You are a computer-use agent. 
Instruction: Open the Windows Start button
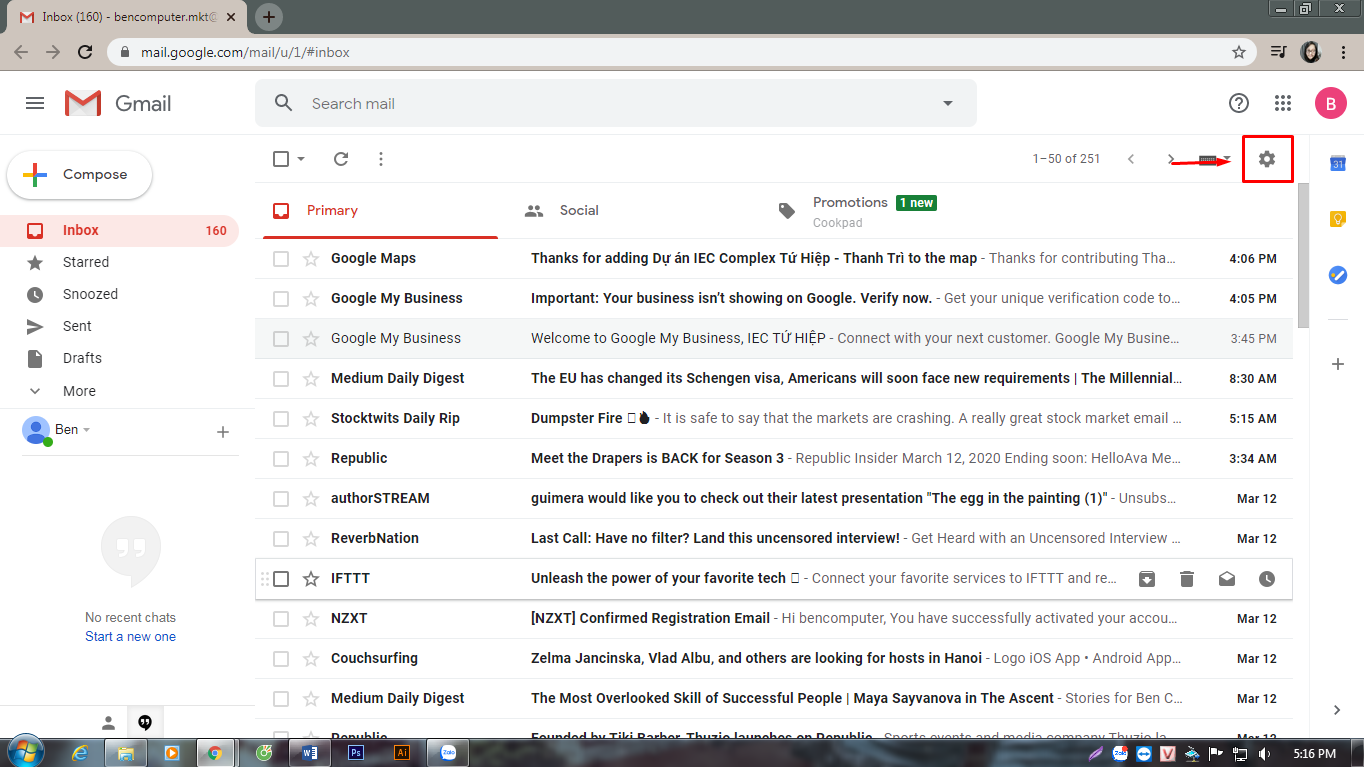click(x=24, y=752)
